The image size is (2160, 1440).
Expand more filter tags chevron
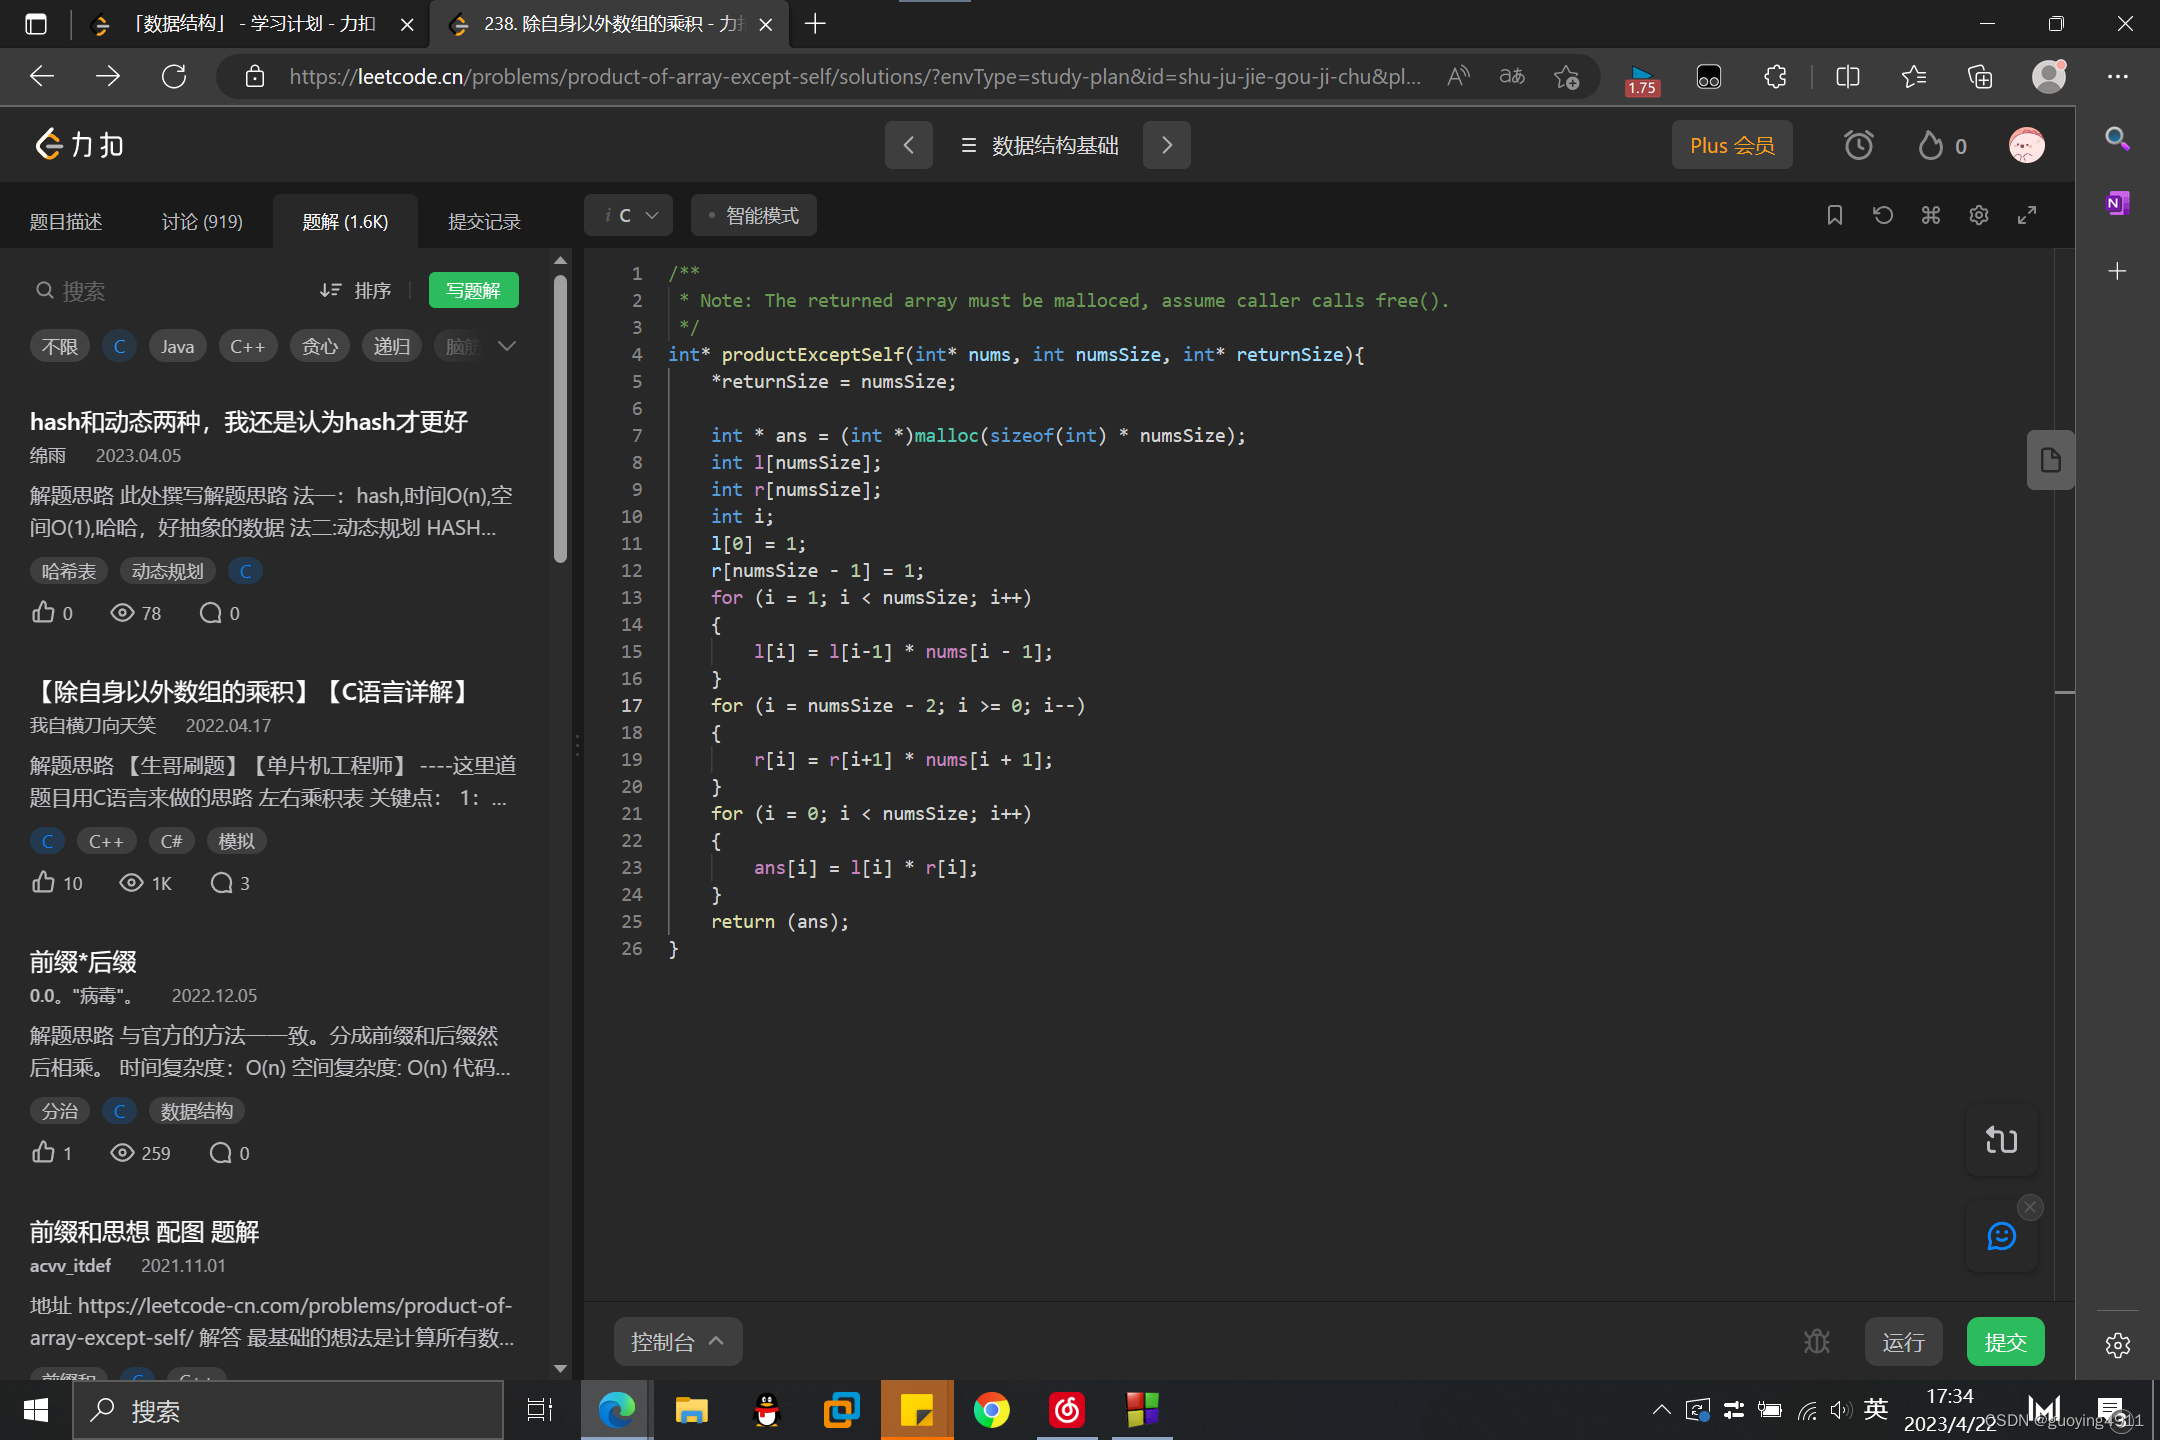[x=507, y=346]
